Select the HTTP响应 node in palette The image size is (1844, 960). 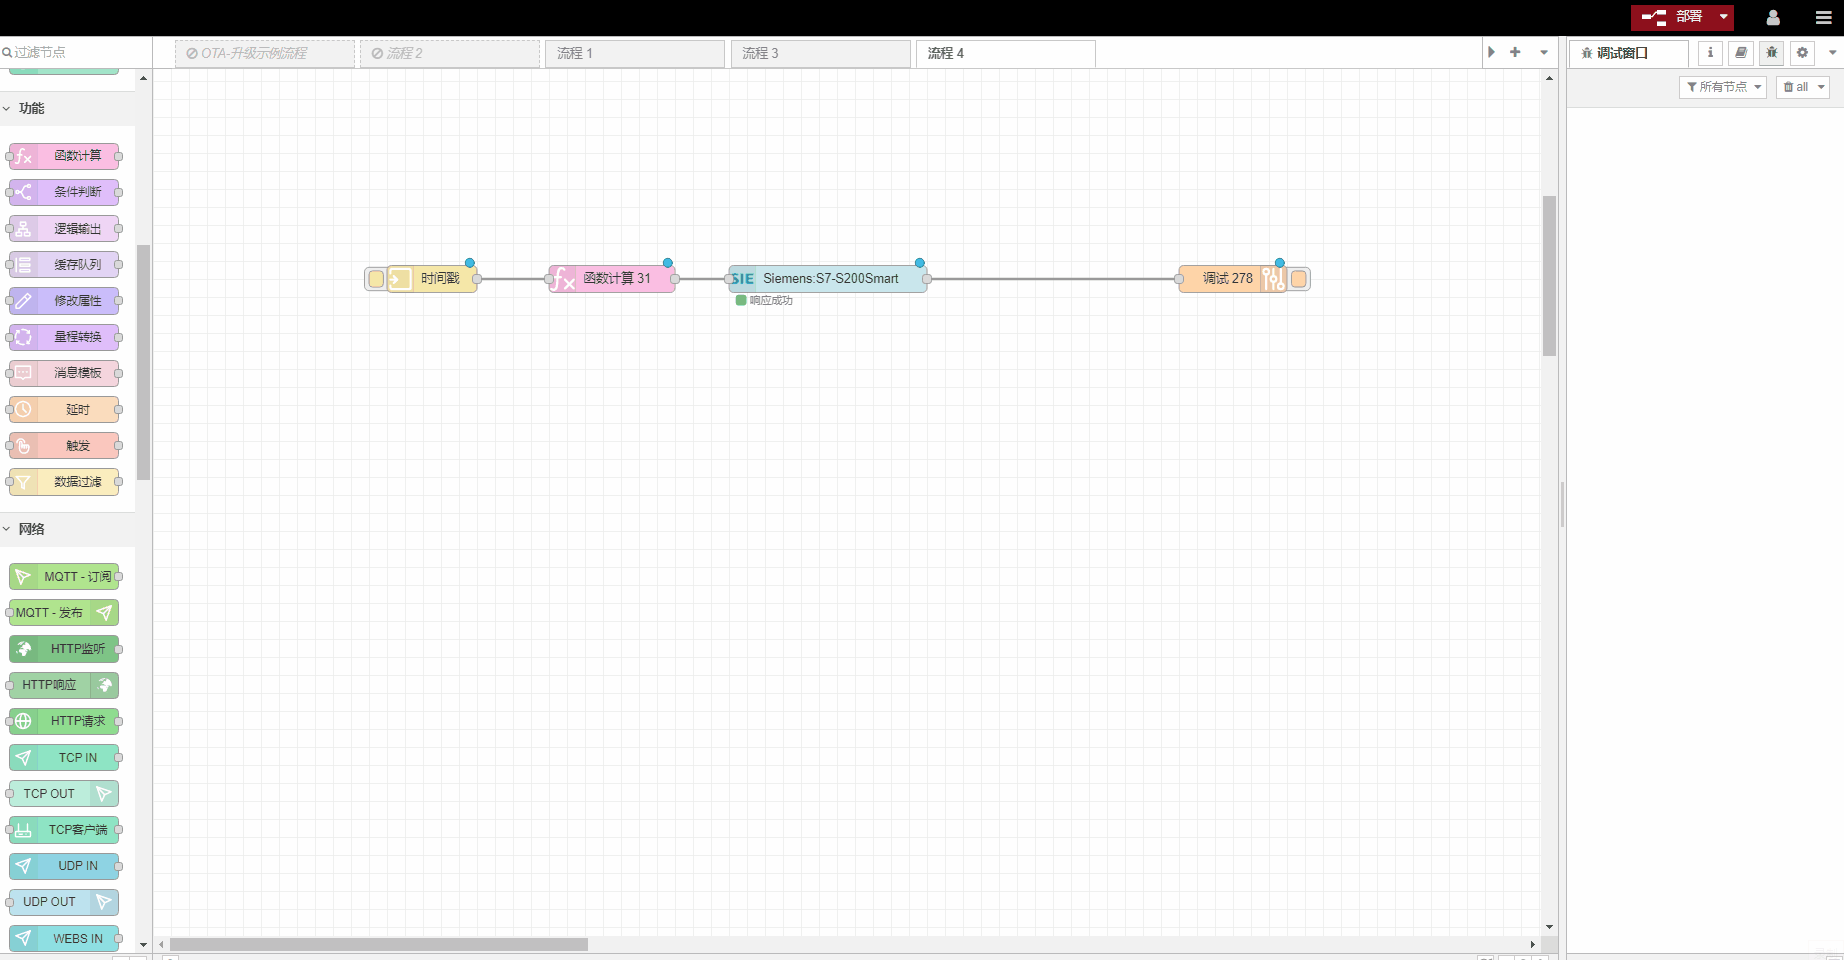64,685
